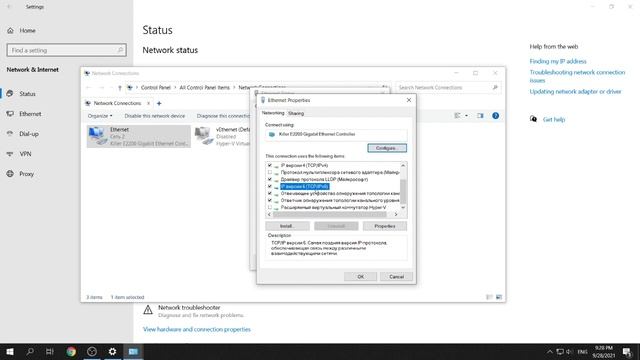Close the Ethernet Properties dialog
The height and width of the screenshot is (360, 640).
[x=409, y=100]
